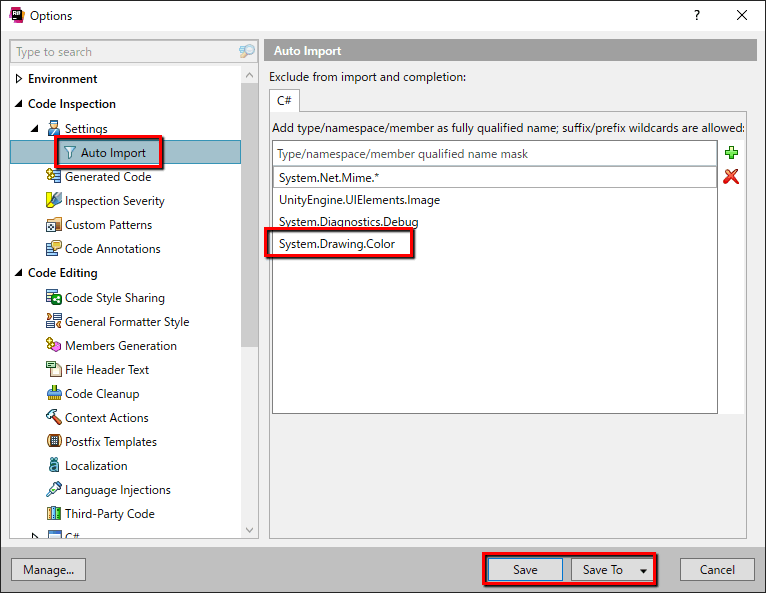Click the Localization icon
Image resolution: width=766 pixels, height=593 pixels.
pyautogui.click(x=53, y=465)
